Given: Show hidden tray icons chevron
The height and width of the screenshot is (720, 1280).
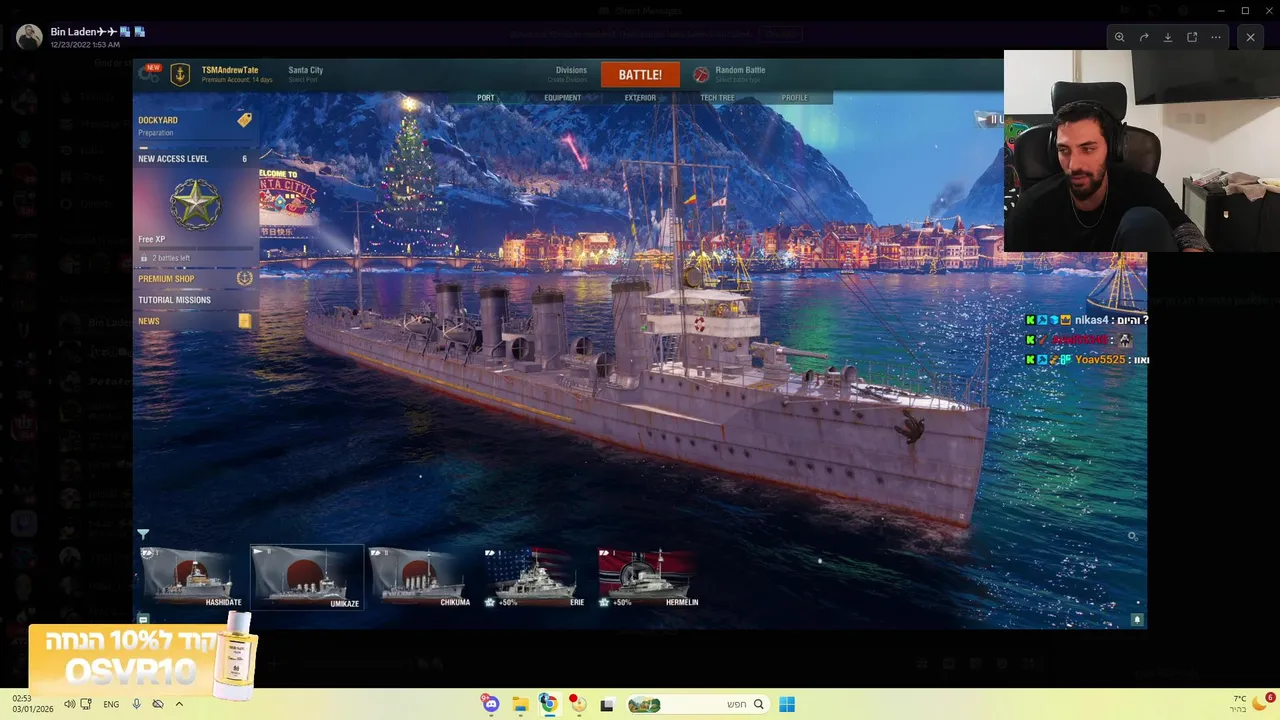Looking at the screenshot, I should [x=179, y=704].
